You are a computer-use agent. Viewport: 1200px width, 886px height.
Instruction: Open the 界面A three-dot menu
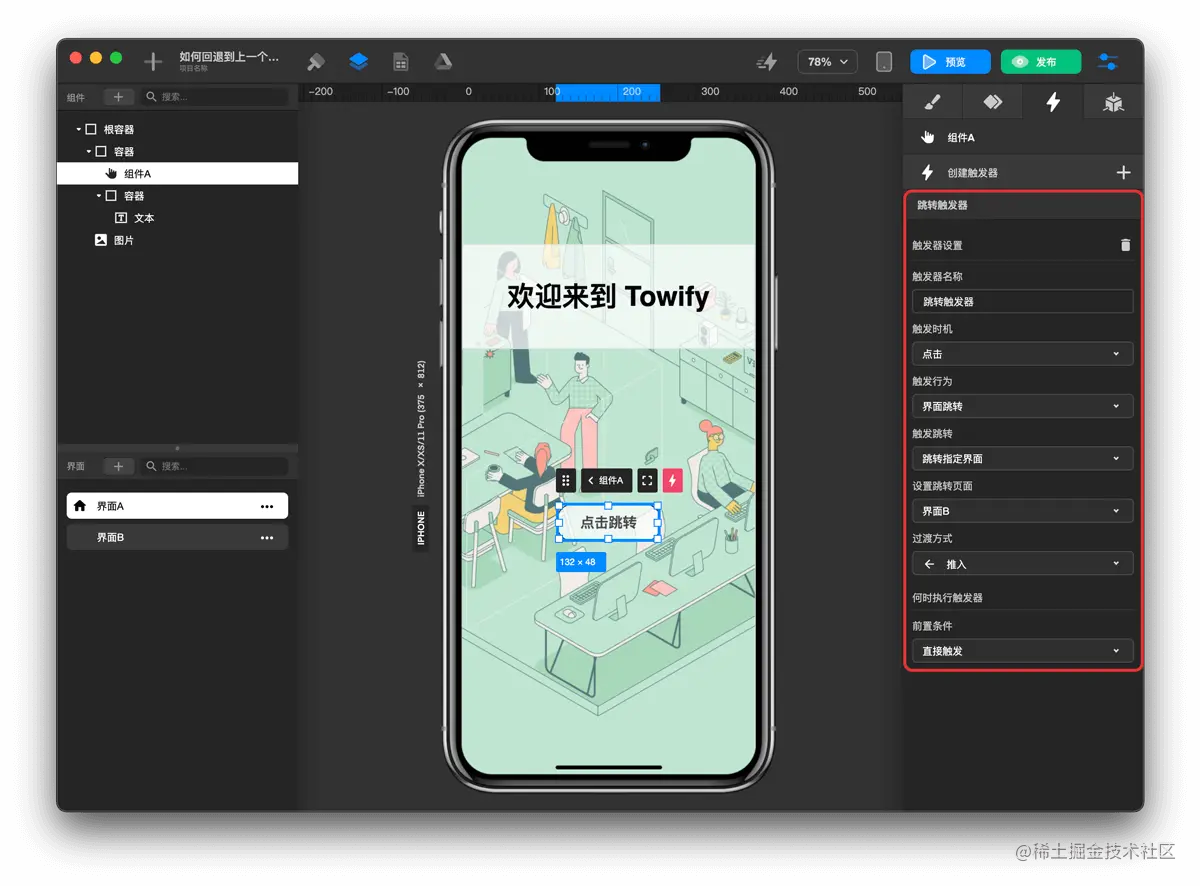(x=267, y=507)
